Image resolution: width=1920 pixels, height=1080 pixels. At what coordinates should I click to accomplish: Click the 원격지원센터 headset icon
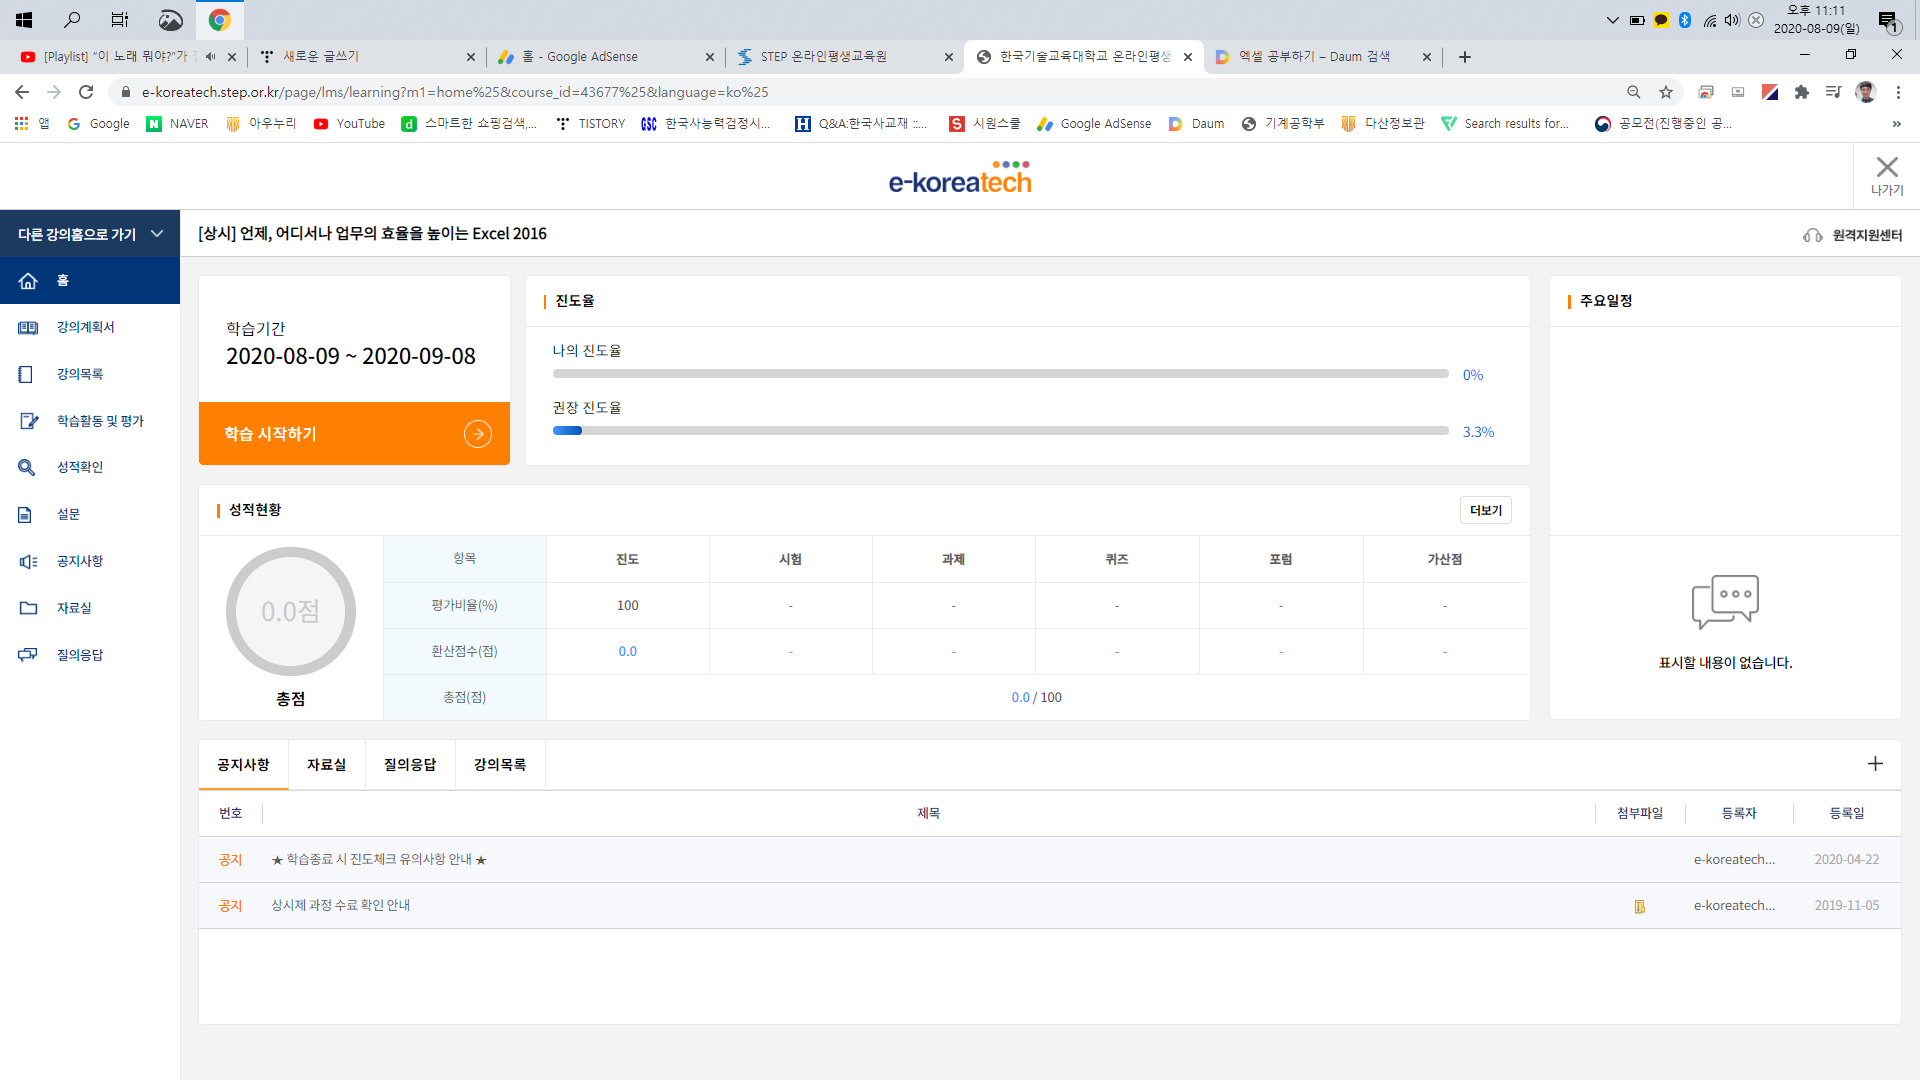point(1812,236)
